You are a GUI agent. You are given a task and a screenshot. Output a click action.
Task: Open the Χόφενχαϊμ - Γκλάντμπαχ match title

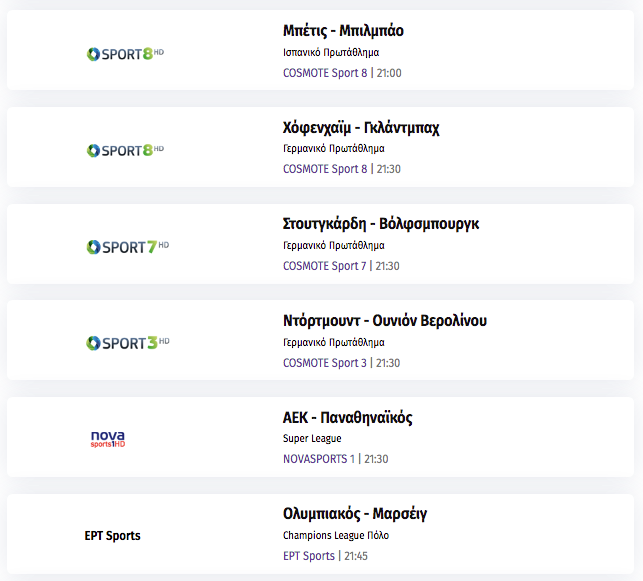tap(361, 128)
